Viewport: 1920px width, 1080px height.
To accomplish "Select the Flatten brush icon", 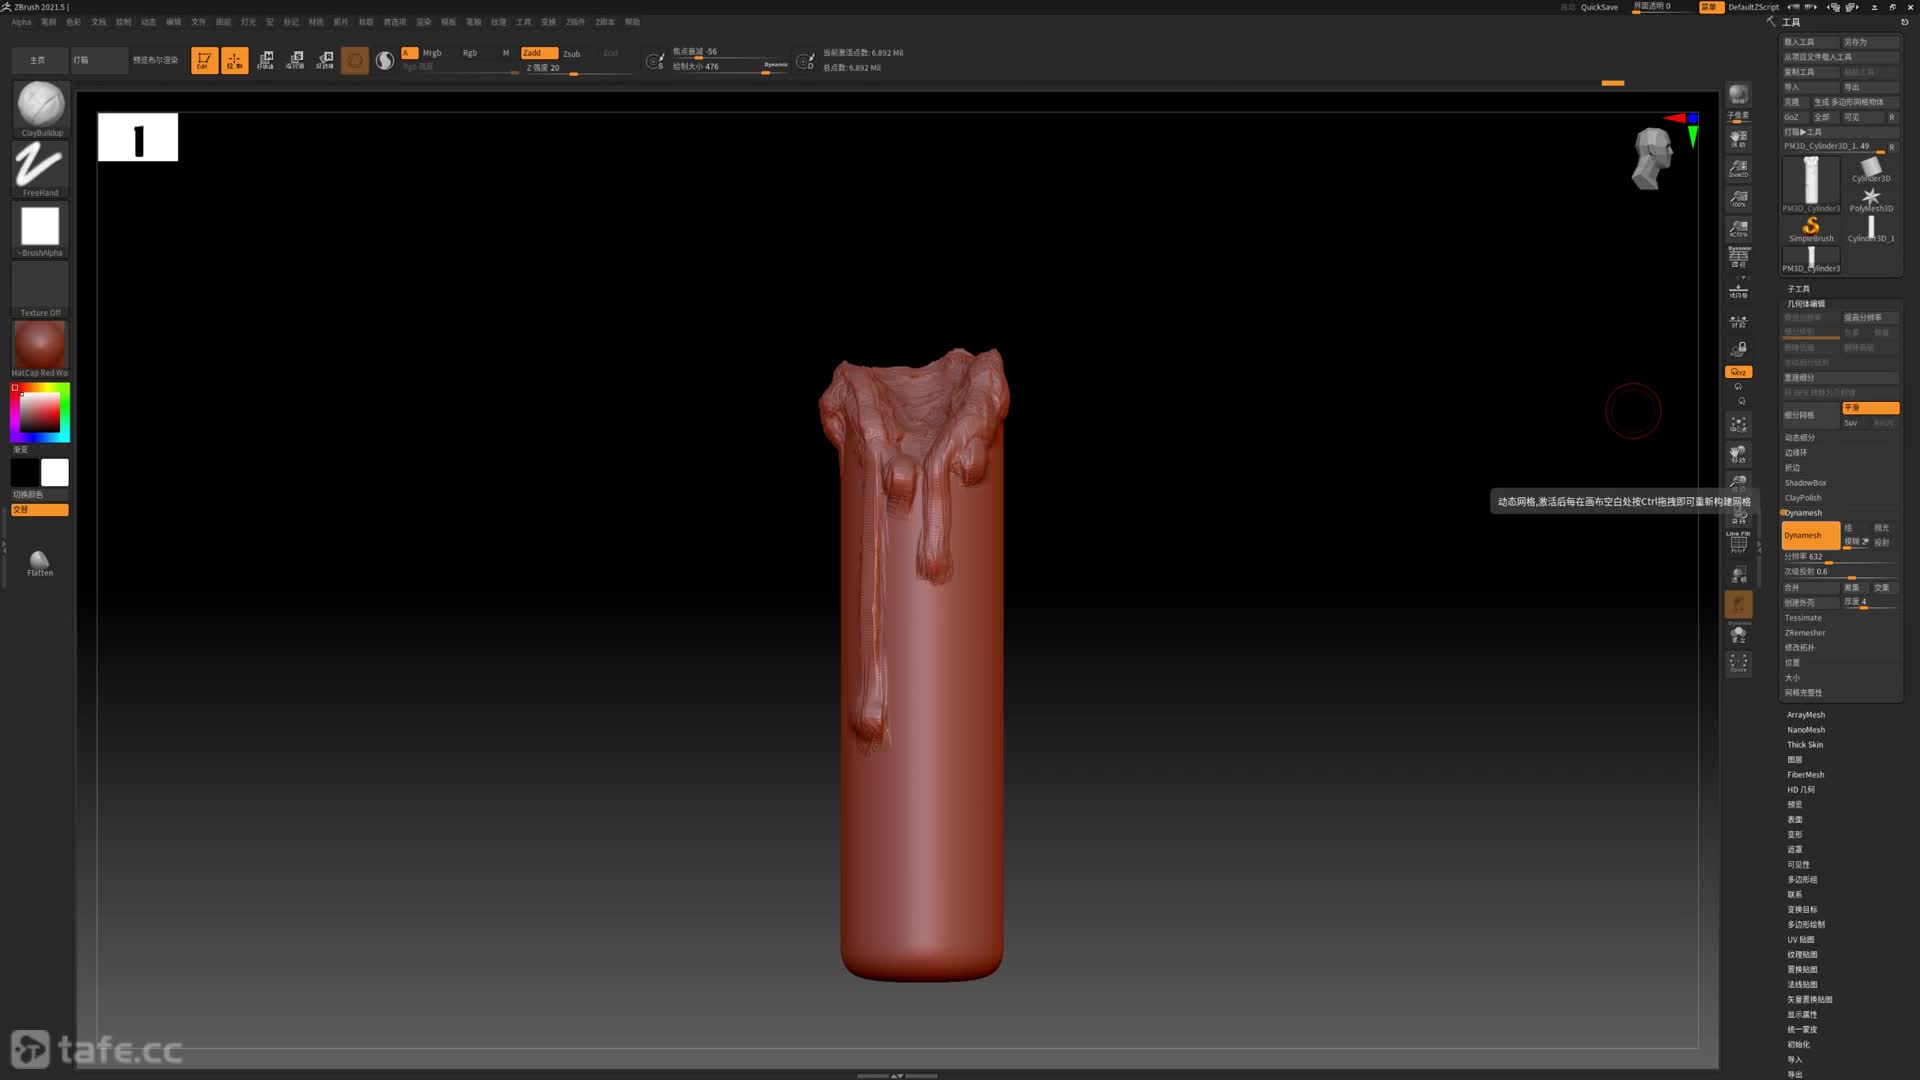I will tap(40, 563).
